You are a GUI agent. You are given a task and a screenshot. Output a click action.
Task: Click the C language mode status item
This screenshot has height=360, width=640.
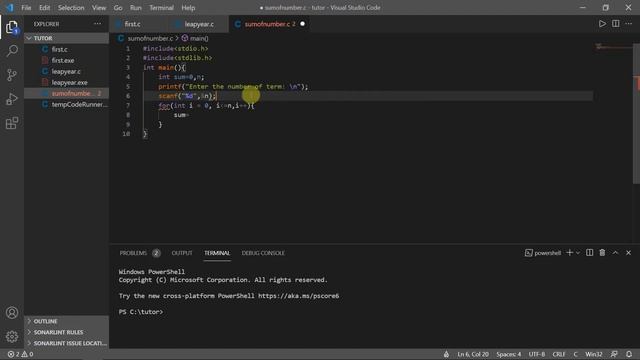click(576, 354)
